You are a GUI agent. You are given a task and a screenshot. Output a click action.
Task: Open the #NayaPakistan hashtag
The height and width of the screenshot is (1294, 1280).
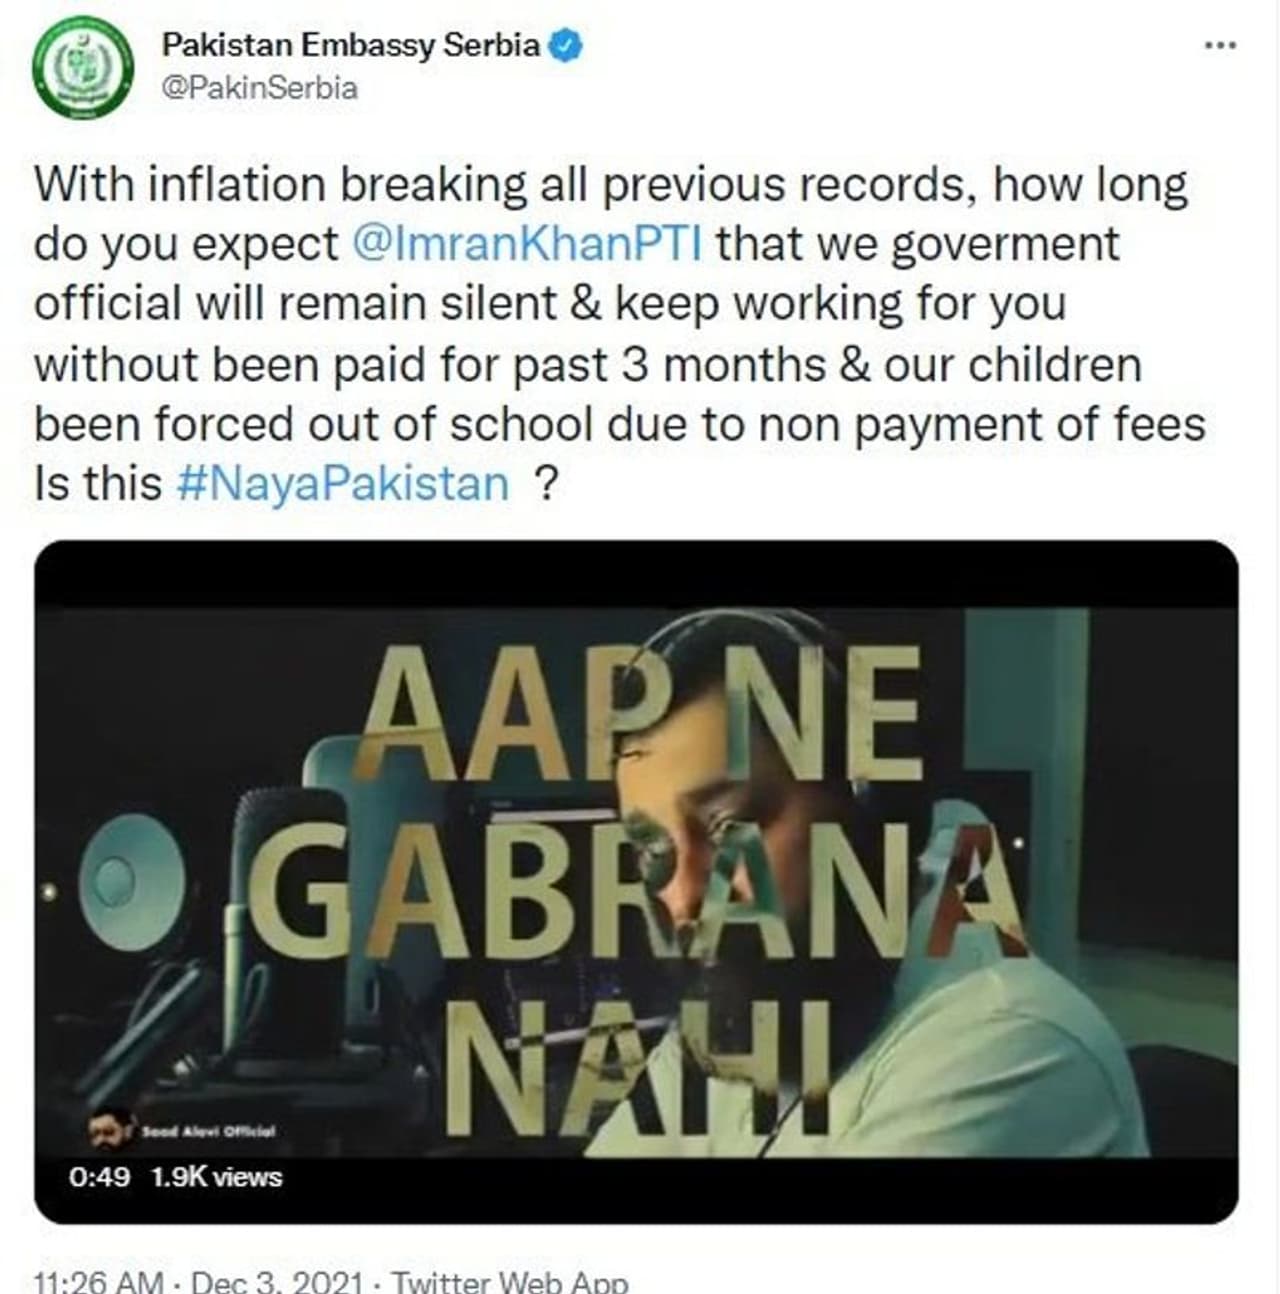(x=342, y=484)
